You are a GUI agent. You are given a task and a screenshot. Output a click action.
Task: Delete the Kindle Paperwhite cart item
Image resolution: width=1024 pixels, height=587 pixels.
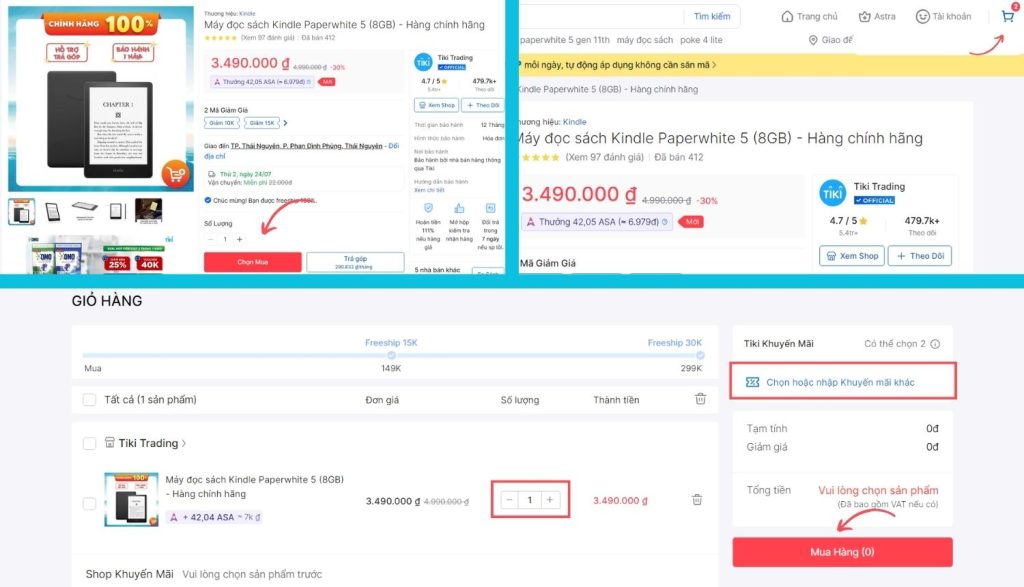point(697,500)
